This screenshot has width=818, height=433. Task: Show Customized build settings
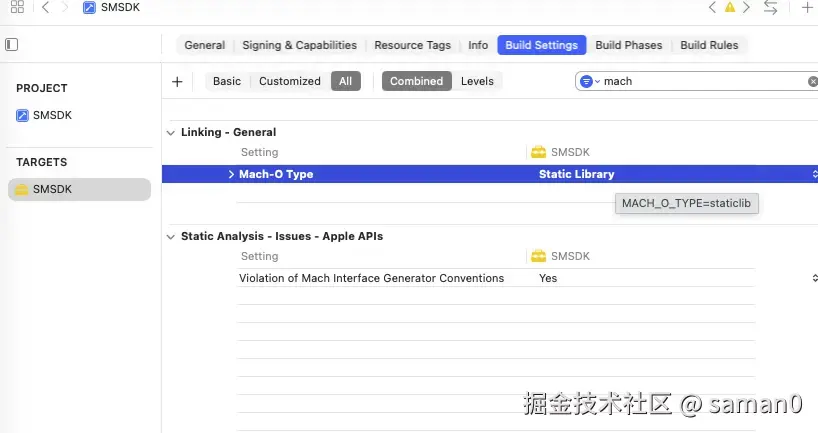coord(290,81)
